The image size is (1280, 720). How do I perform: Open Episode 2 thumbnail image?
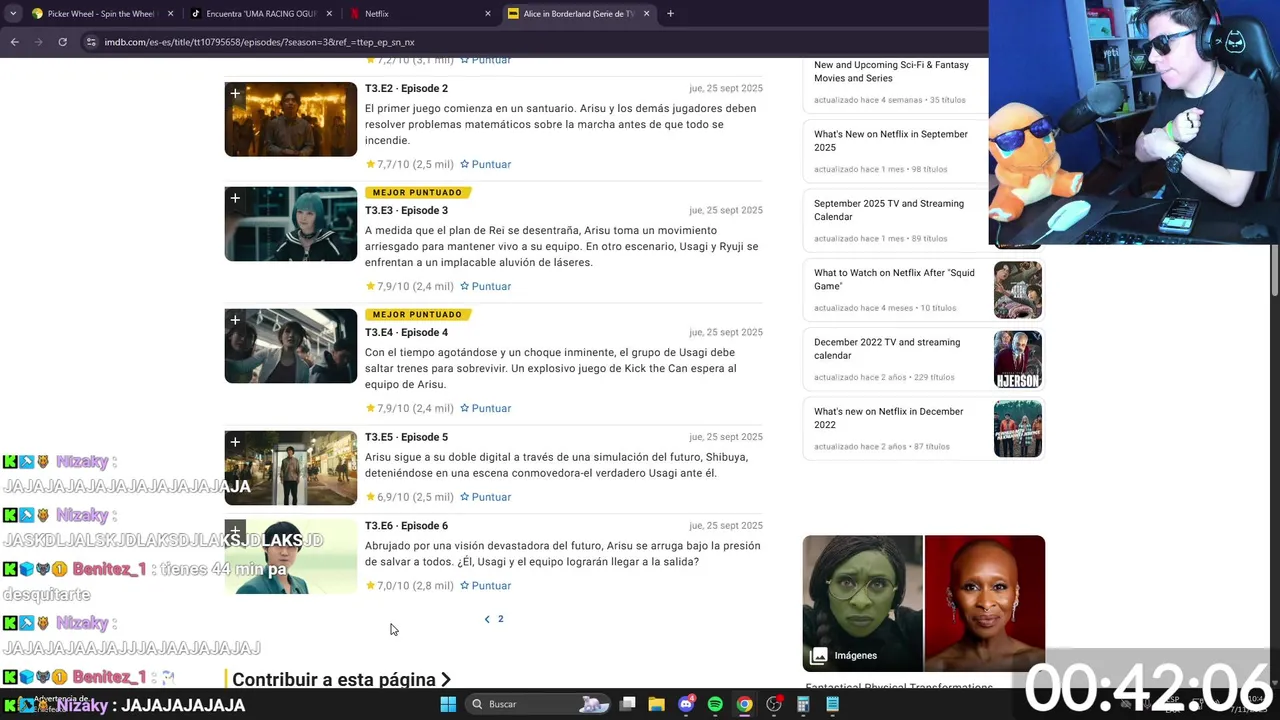tap(291, 119)
